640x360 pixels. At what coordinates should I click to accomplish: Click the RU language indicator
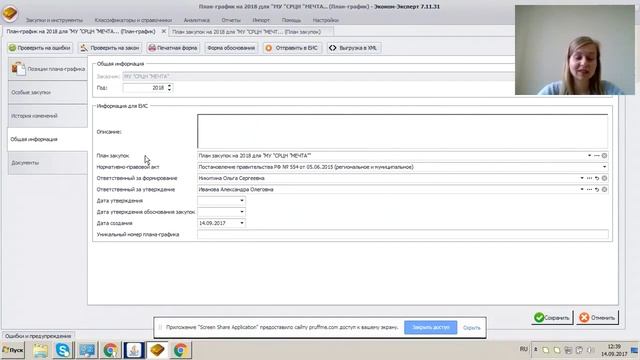(x=524, y=349)
